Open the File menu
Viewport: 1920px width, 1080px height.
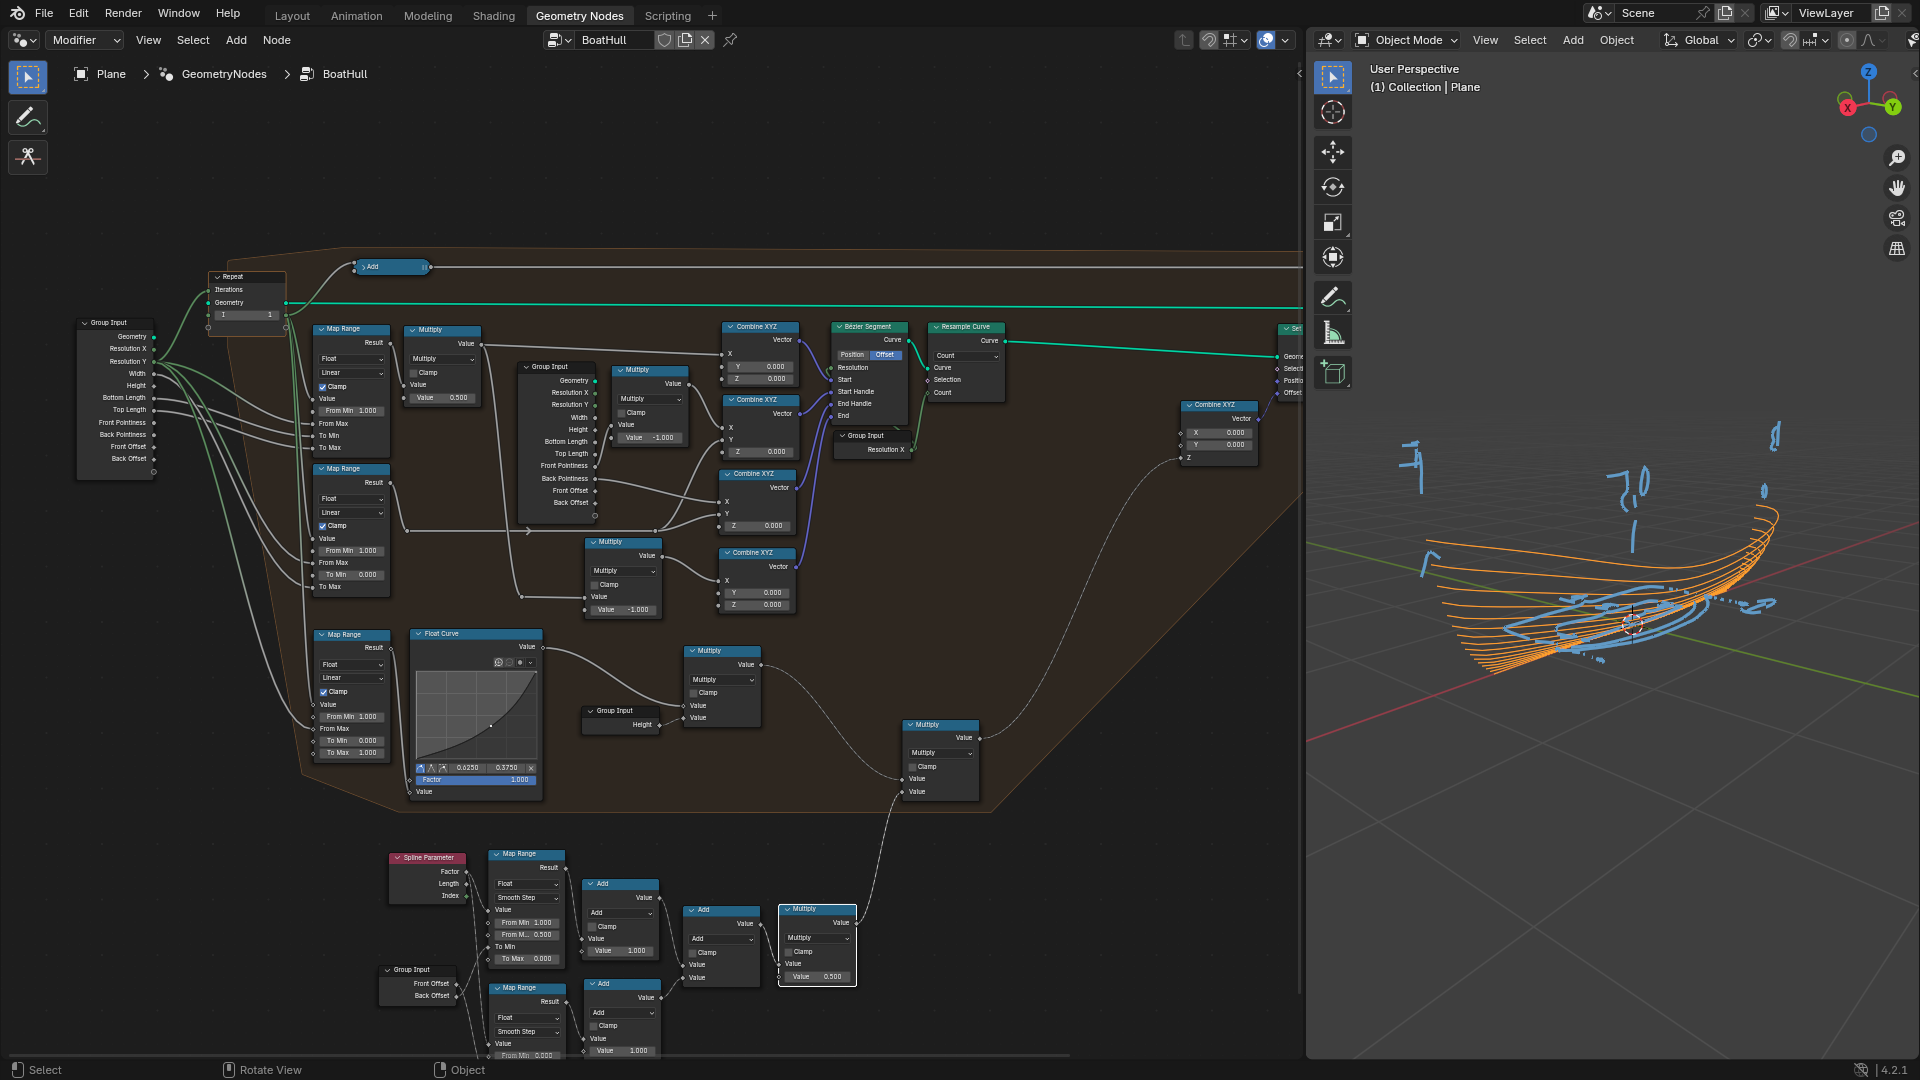(44, 13)
